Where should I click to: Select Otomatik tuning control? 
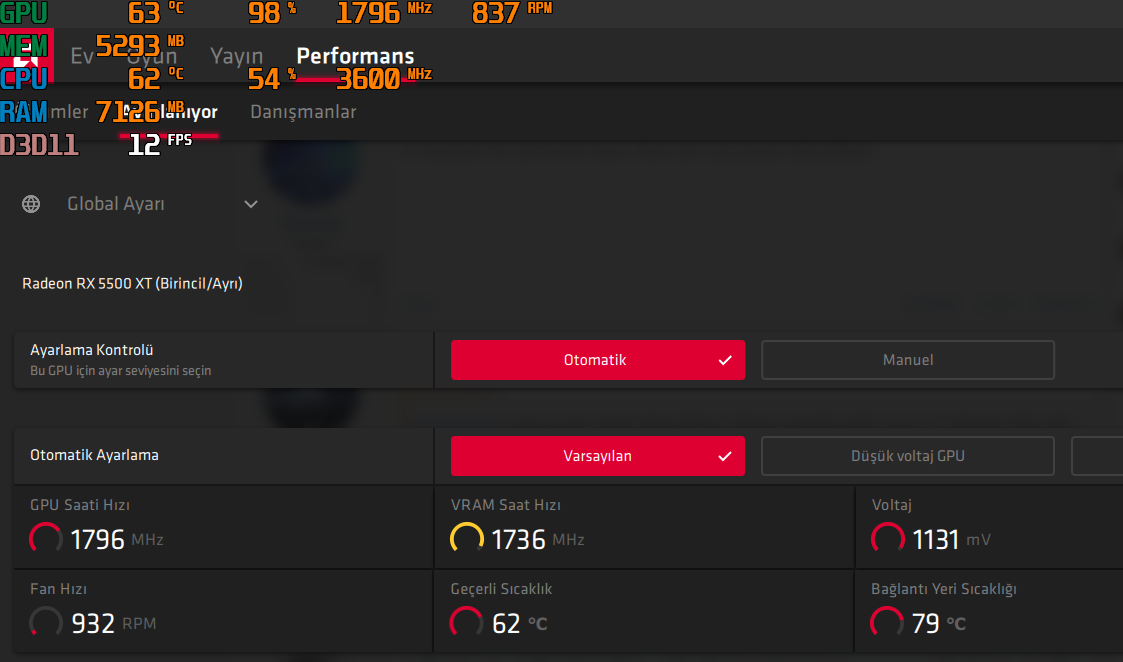[598, 360]
